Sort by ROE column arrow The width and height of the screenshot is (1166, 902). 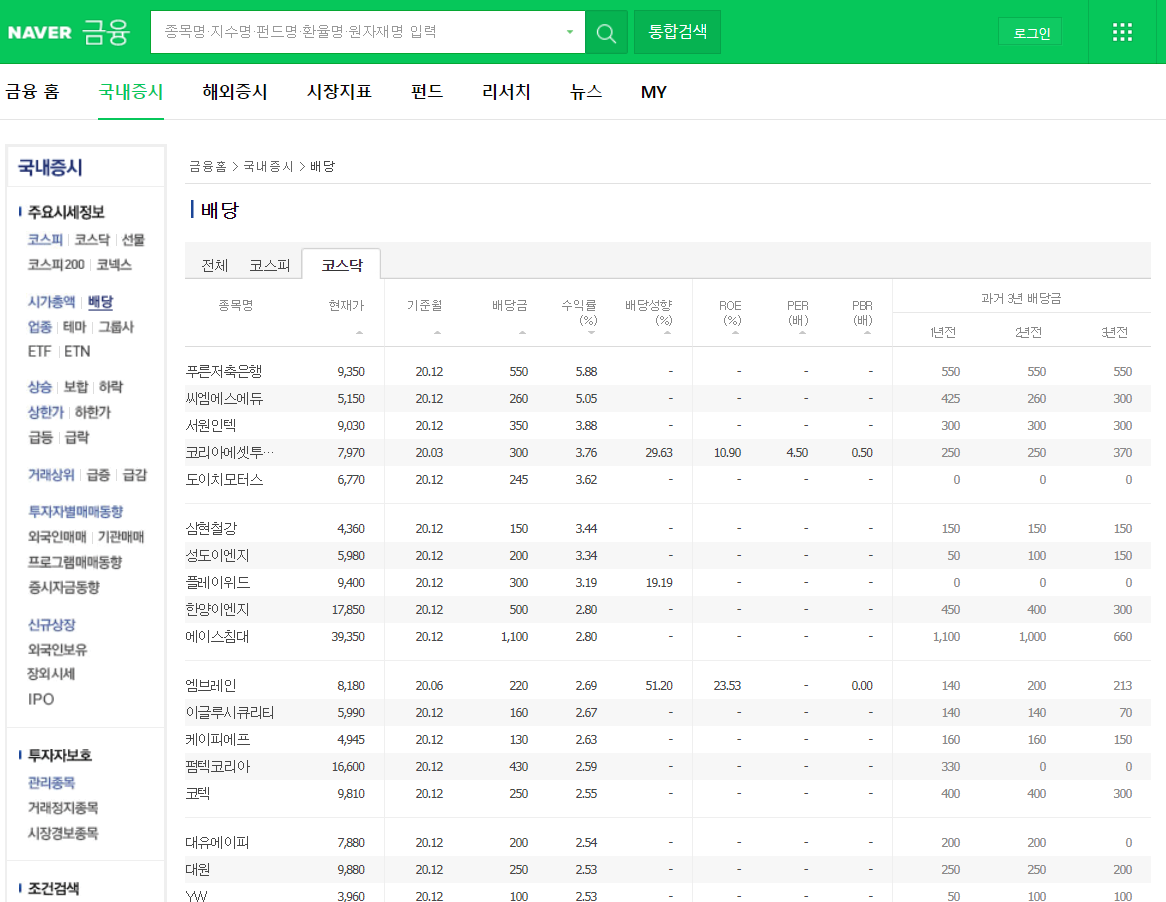coord(735,332)
